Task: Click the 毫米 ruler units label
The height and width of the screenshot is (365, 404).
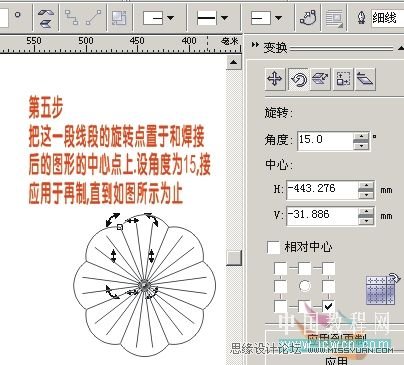Action: pyautogui.click(x=229, y=41)
